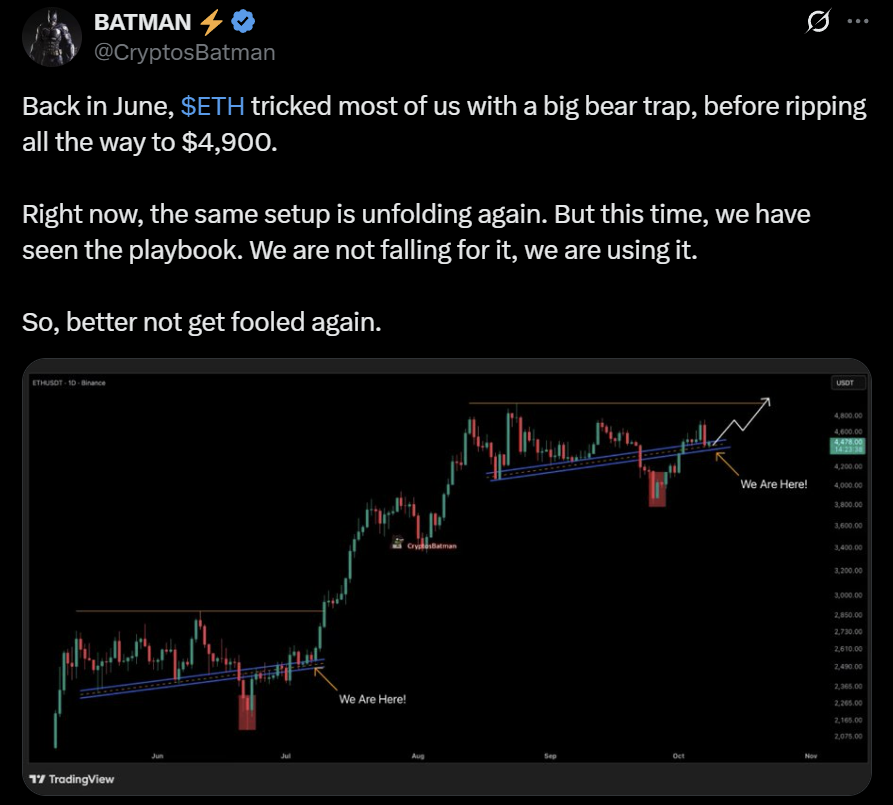The width and height of the screenshot is (893, 805).
Task: Click the USDT currency button on the chart
Action: [845, 383]
